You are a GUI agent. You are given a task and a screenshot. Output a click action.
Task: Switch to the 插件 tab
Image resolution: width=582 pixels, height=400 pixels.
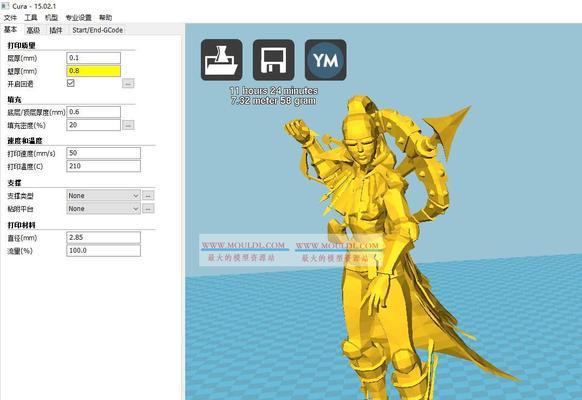tap(56, 30)
